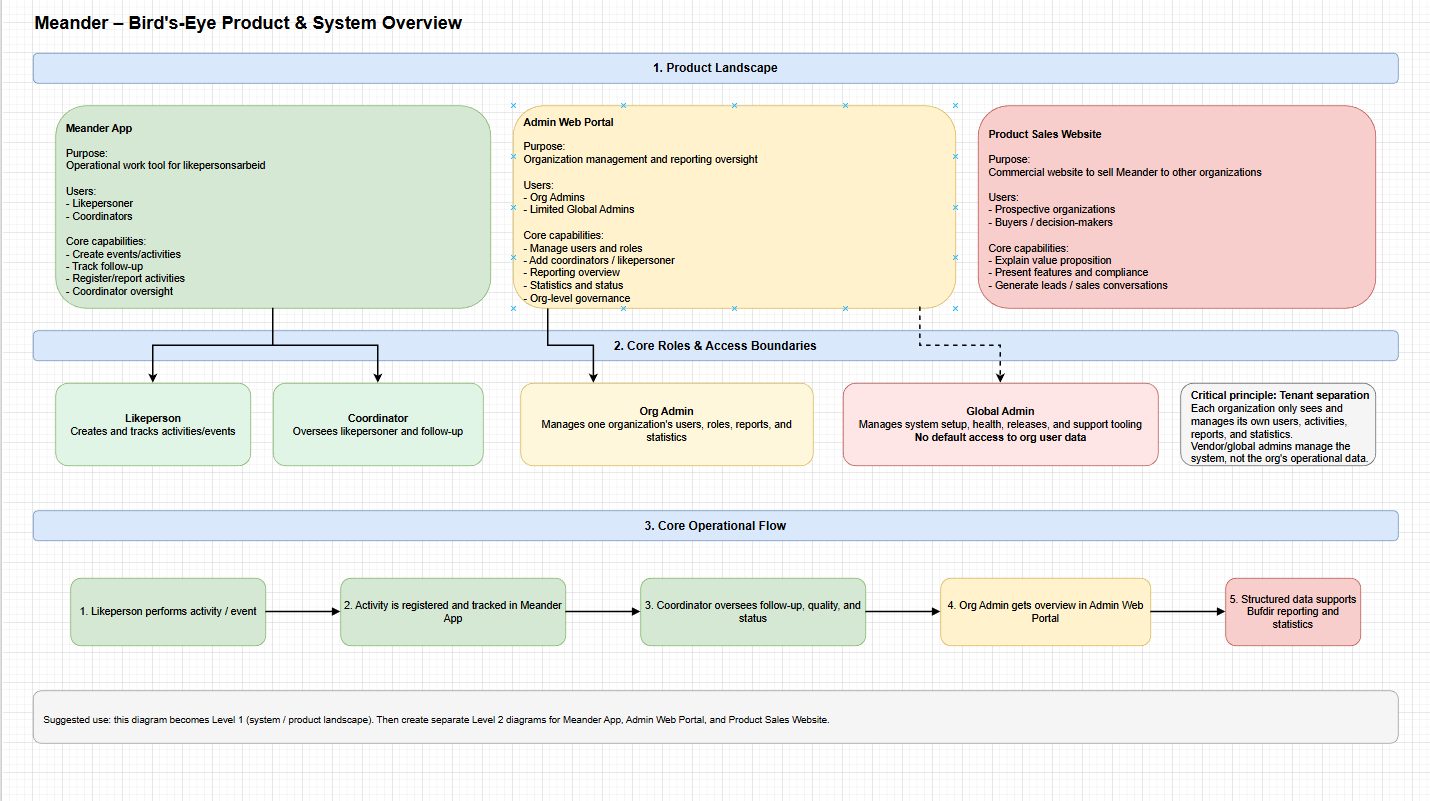
Task: Click the "- Coordinator oversight" capability line
Action: [120, 292]
